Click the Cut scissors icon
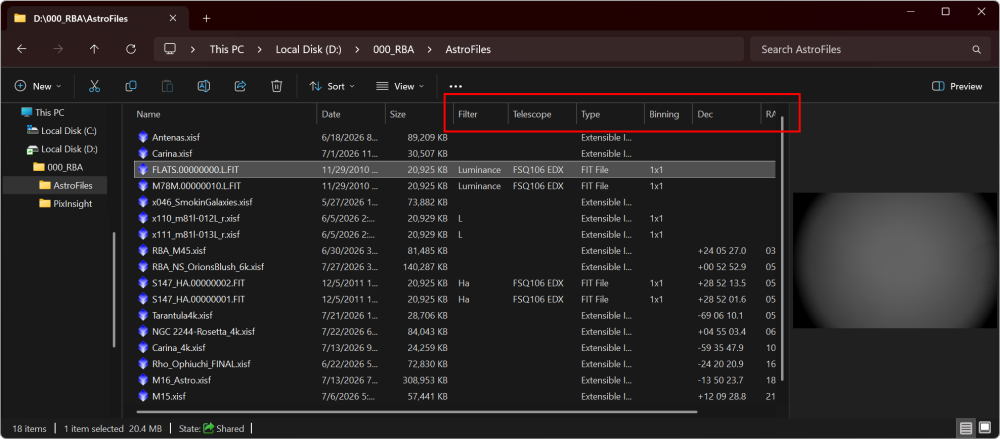The image size is (1000, 439). pos(94,86)
